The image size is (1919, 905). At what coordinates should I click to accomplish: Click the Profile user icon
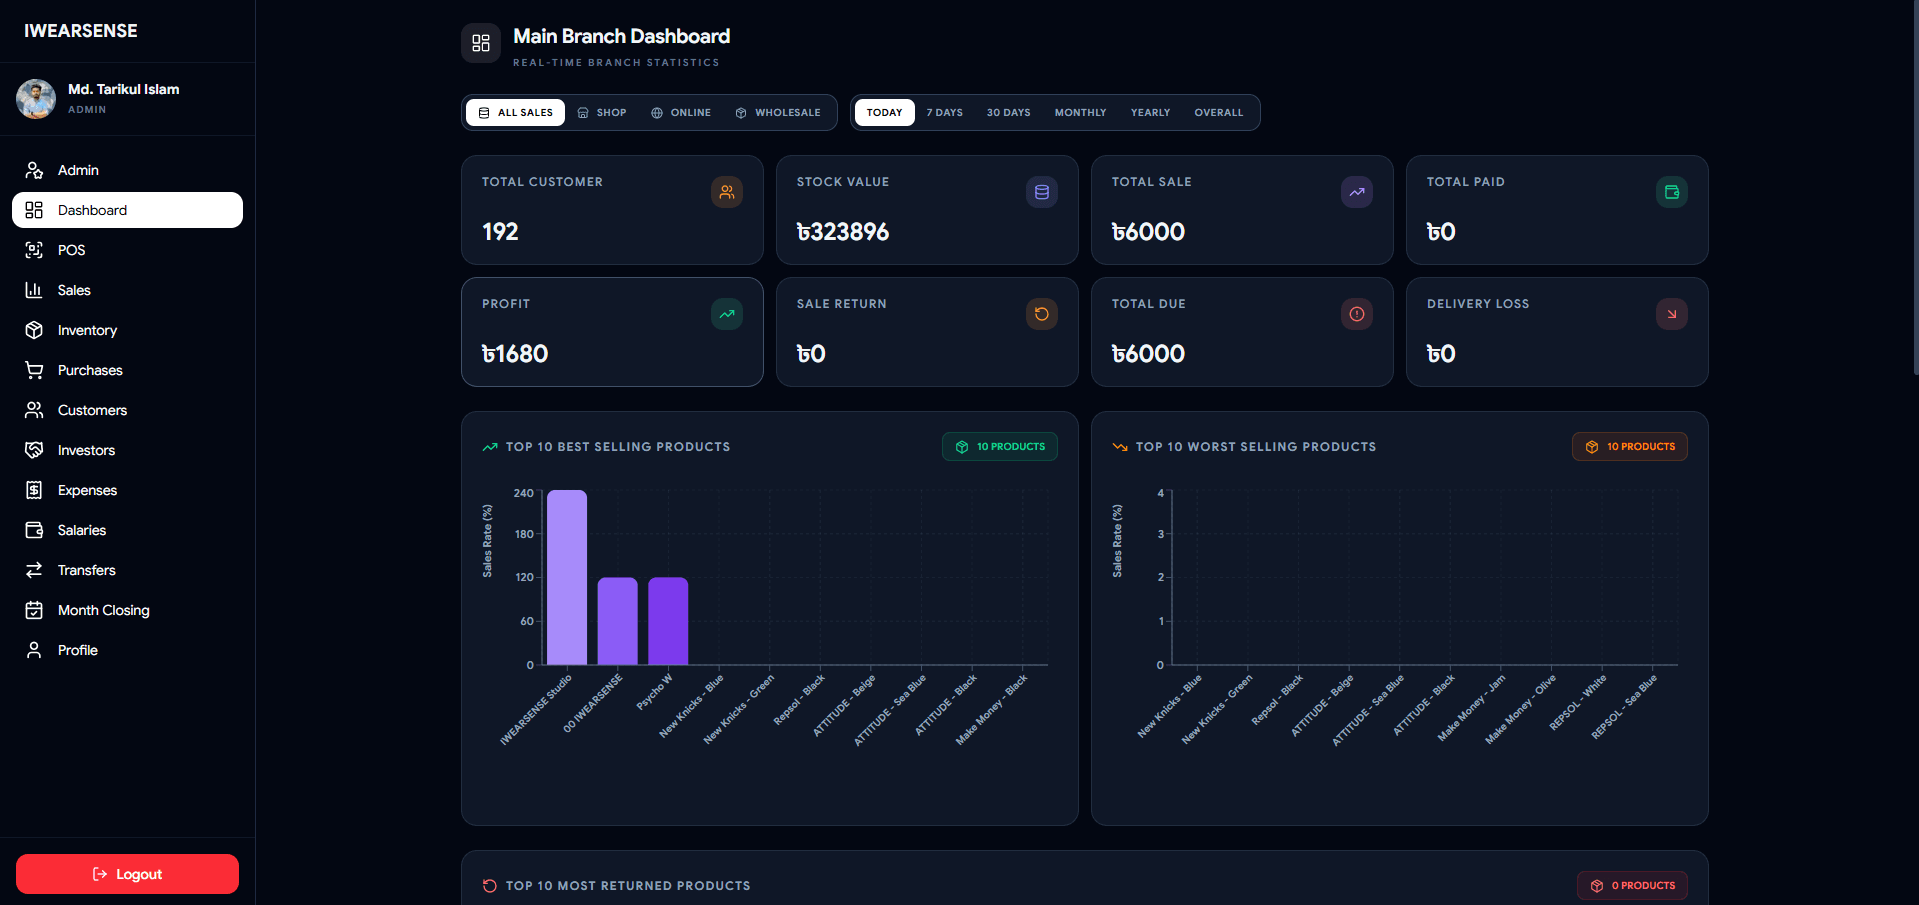(x=34, y=650)
